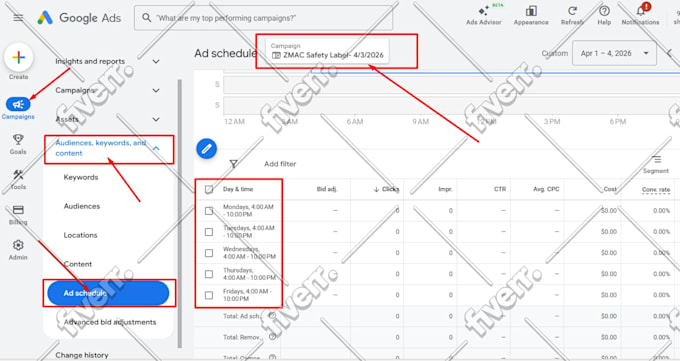
Task: Check the Tuesdays schedule row
Action: click(209, 232)
